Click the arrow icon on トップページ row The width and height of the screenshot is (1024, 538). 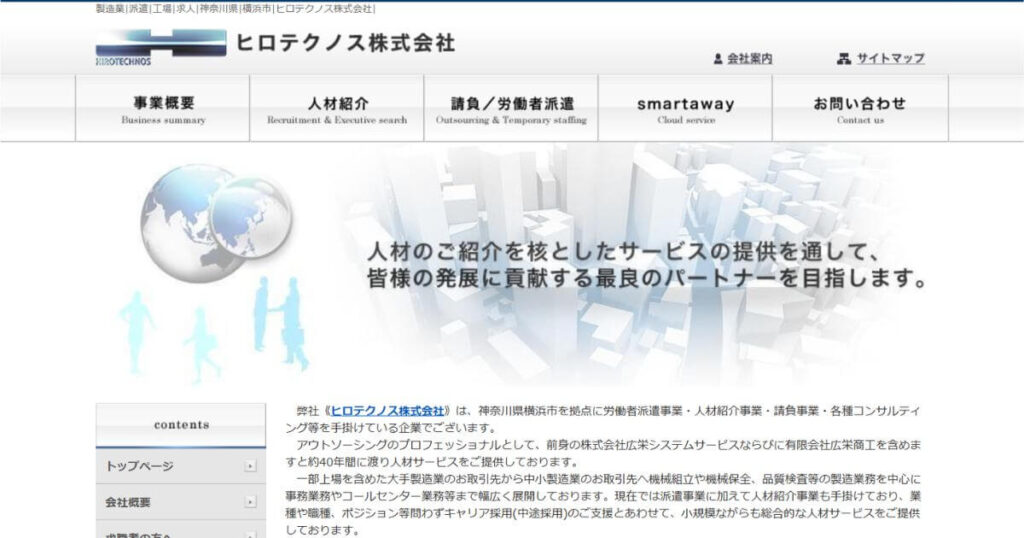[x=250, y=466]
